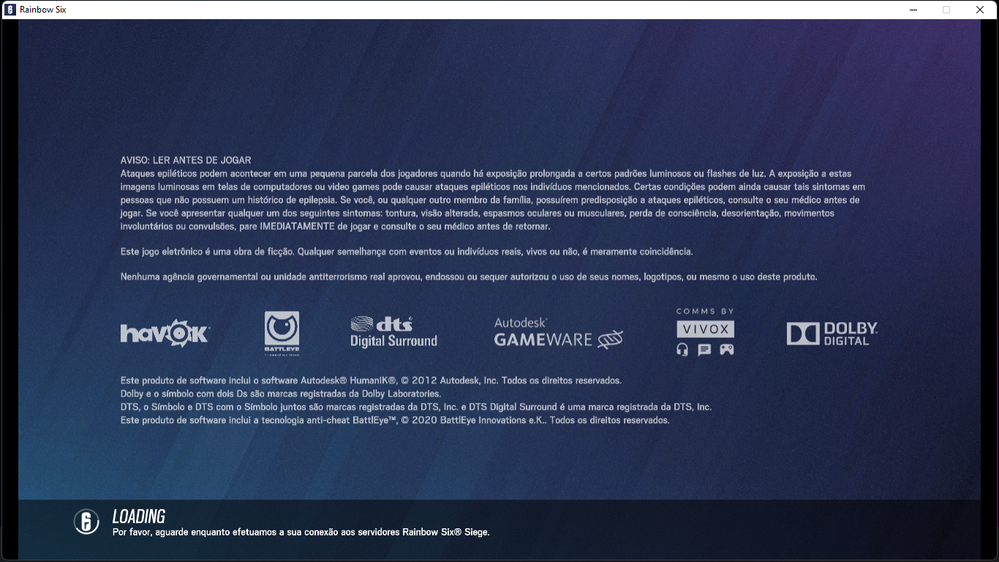Minimize the Rainbow Six window
This screenshot has width=999, height=562.
913,10
